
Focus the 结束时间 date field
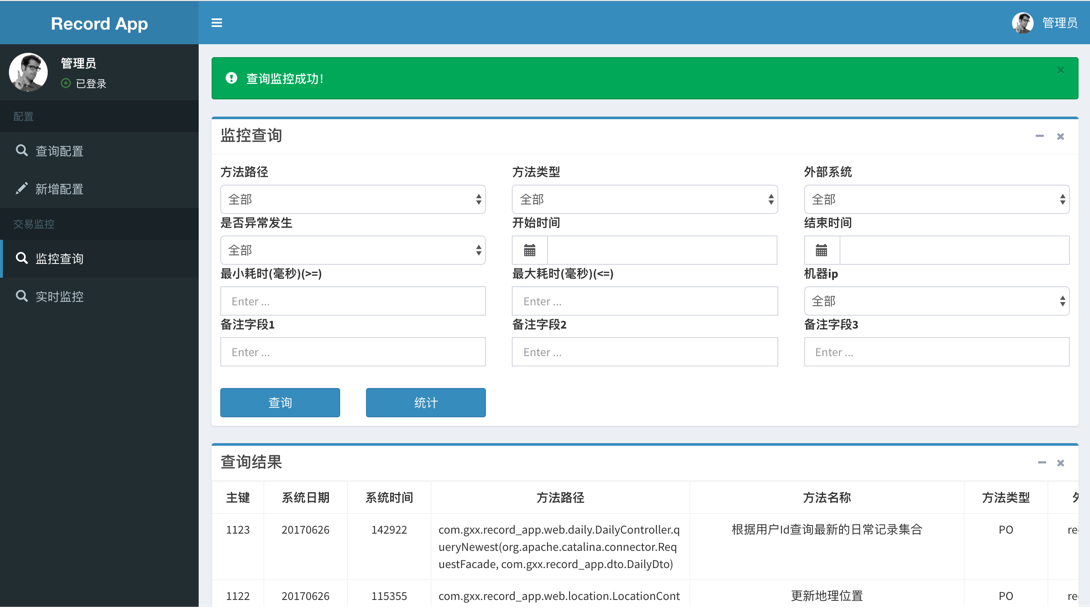954,250
